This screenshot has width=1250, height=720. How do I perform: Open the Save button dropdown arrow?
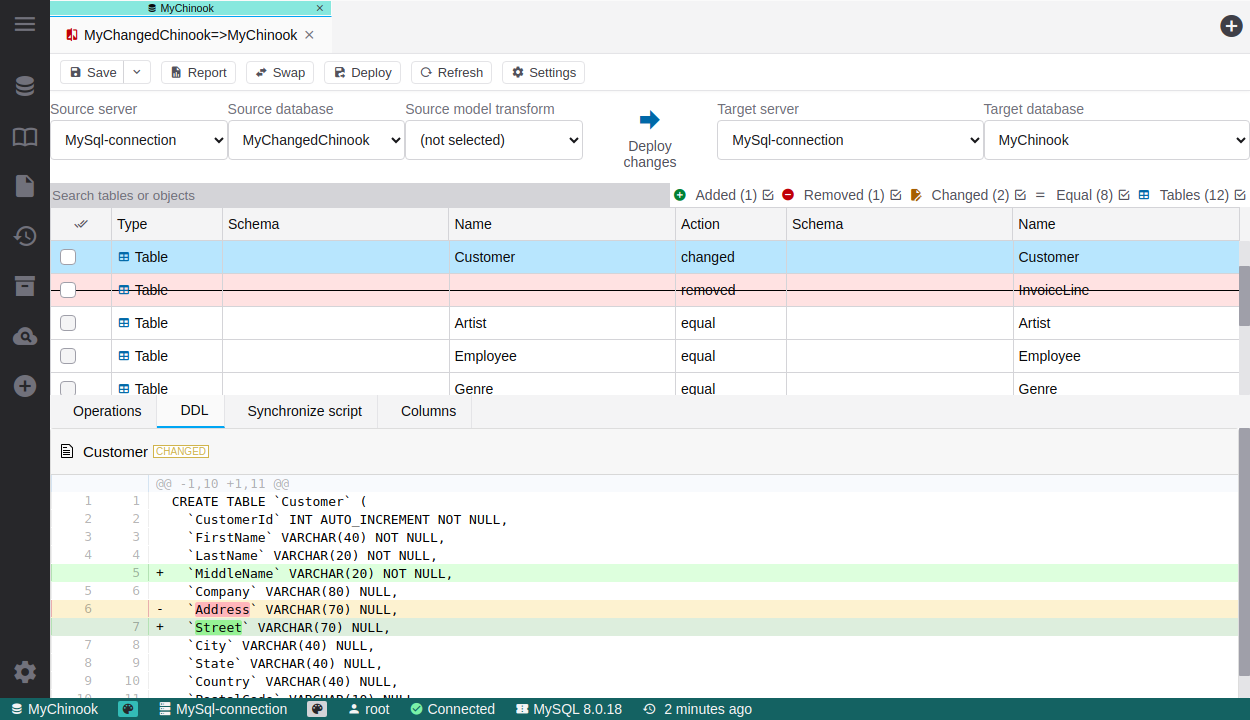click(x=138, y=72)
